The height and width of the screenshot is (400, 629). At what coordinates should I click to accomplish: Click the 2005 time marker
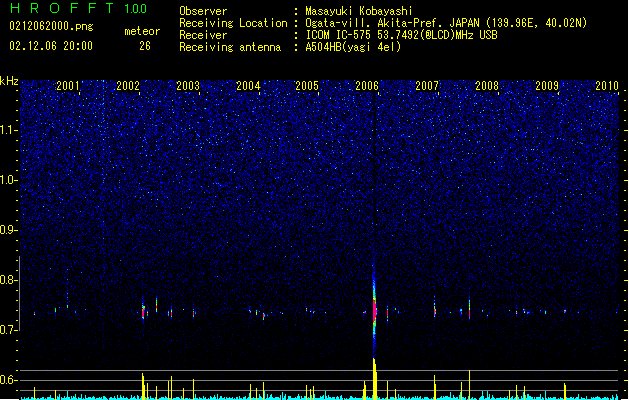[307, 85]
